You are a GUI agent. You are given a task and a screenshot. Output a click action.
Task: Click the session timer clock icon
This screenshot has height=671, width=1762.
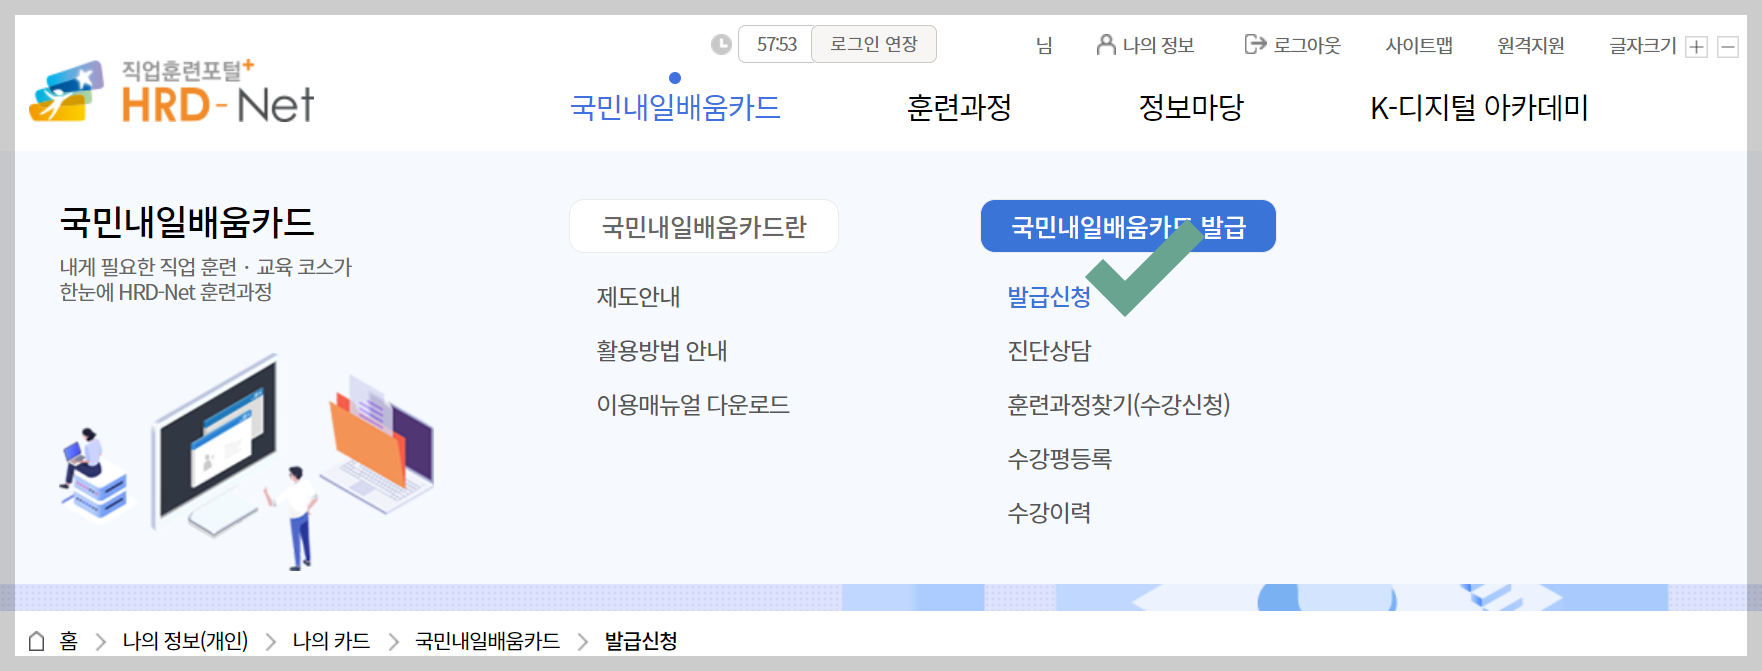pos(721,44)
